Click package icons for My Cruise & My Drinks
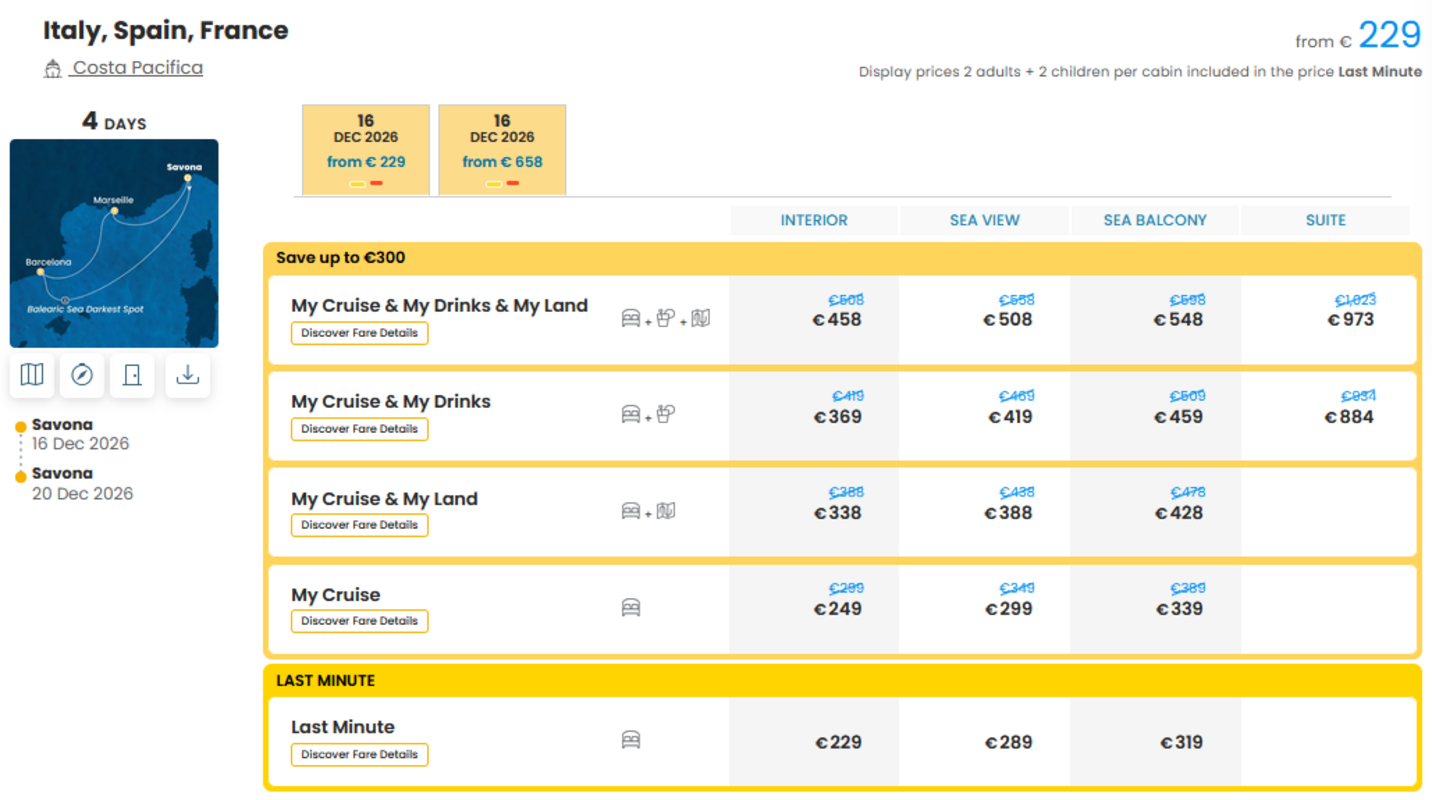1432x800 pixels. point(649,414)
